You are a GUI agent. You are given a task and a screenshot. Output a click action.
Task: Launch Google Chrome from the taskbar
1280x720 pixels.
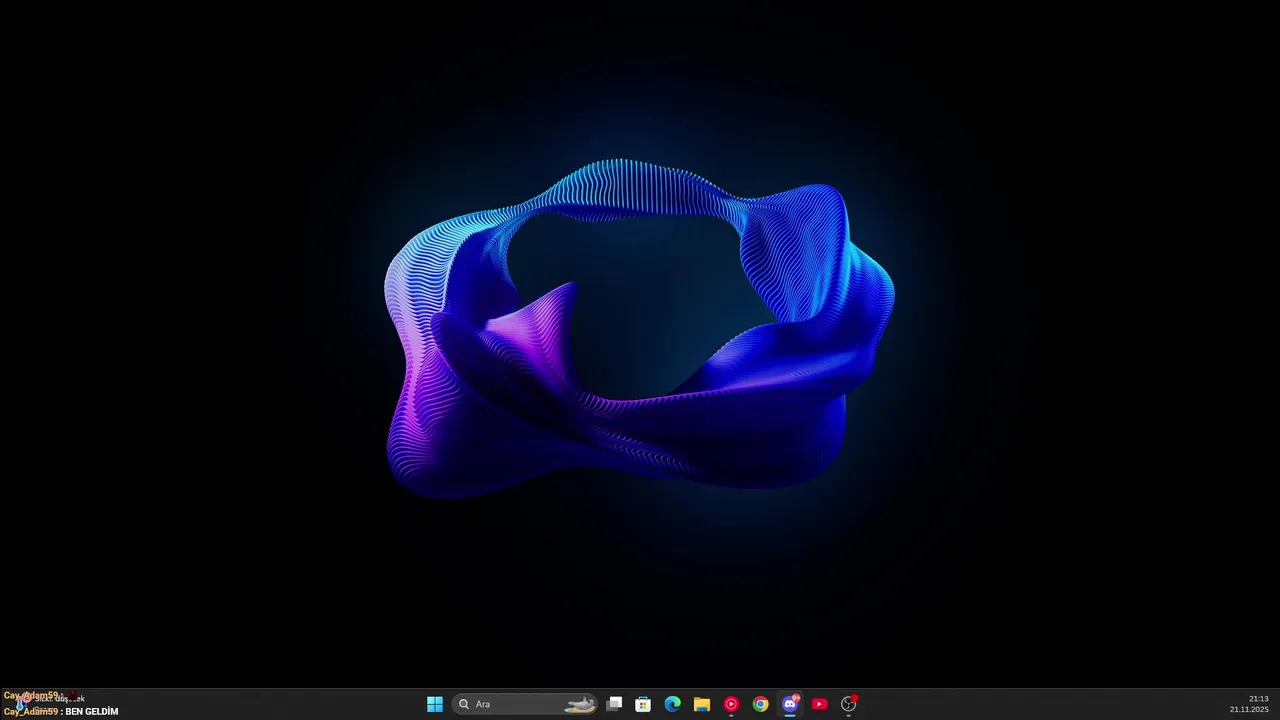[x=760, y=704]
